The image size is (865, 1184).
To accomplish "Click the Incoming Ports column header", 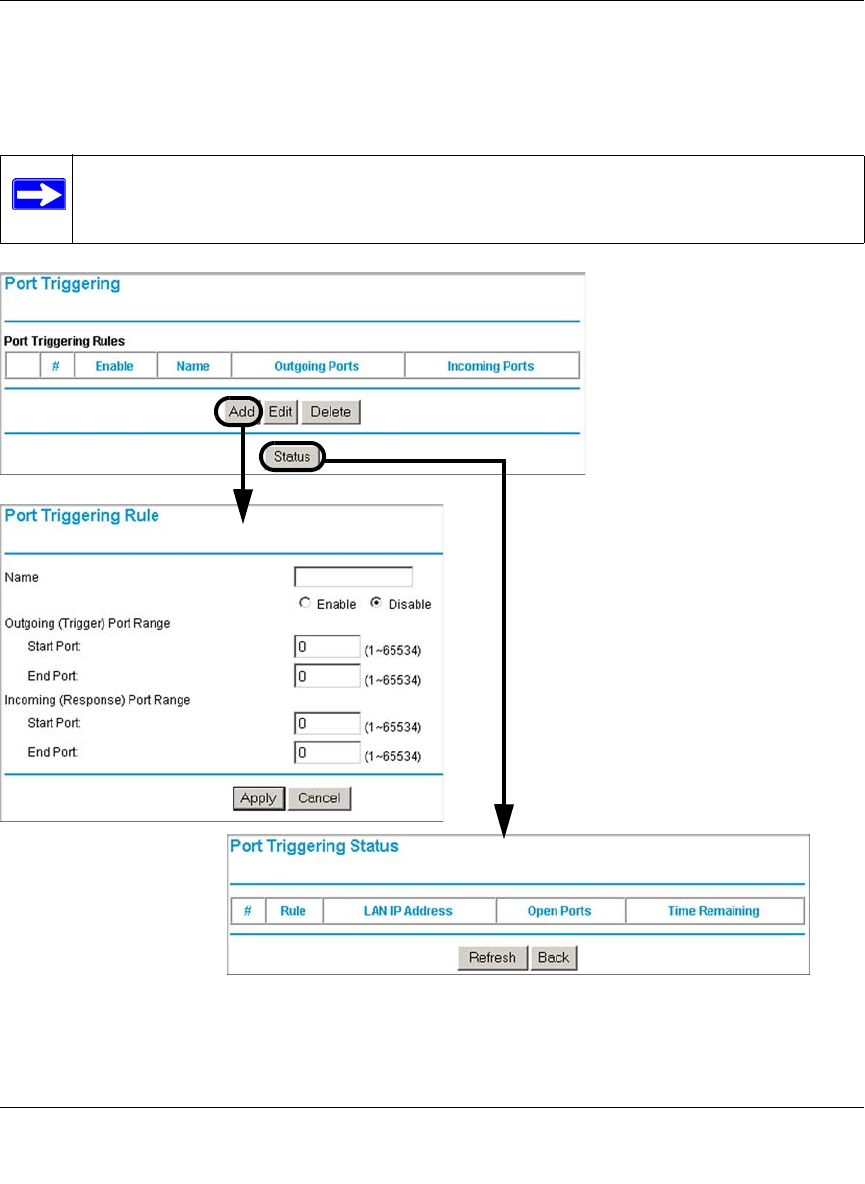I will [x=491, y=365].
